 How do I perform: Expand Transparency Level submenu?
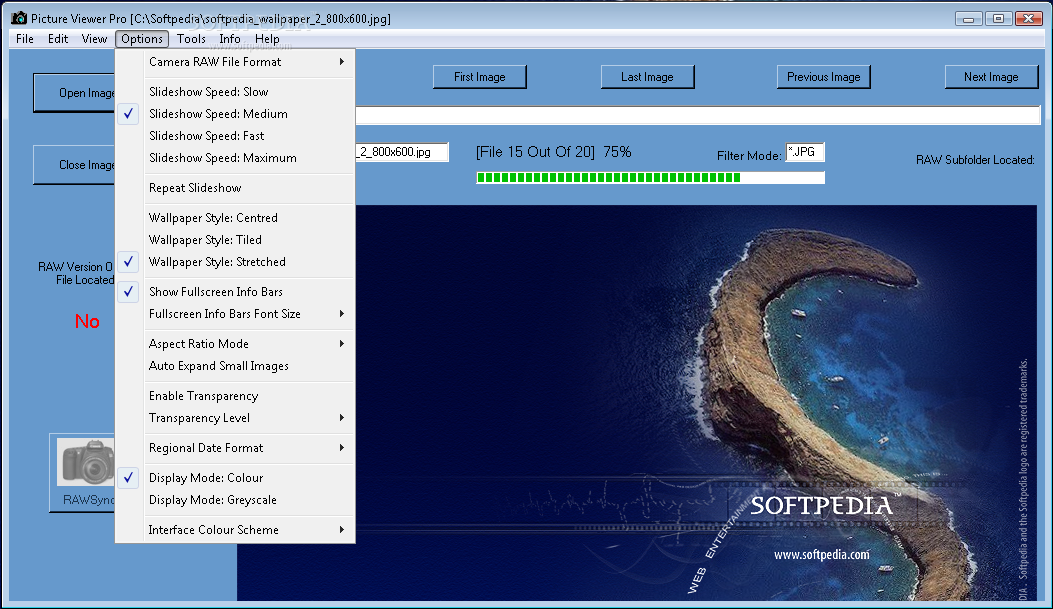(235, 418)
